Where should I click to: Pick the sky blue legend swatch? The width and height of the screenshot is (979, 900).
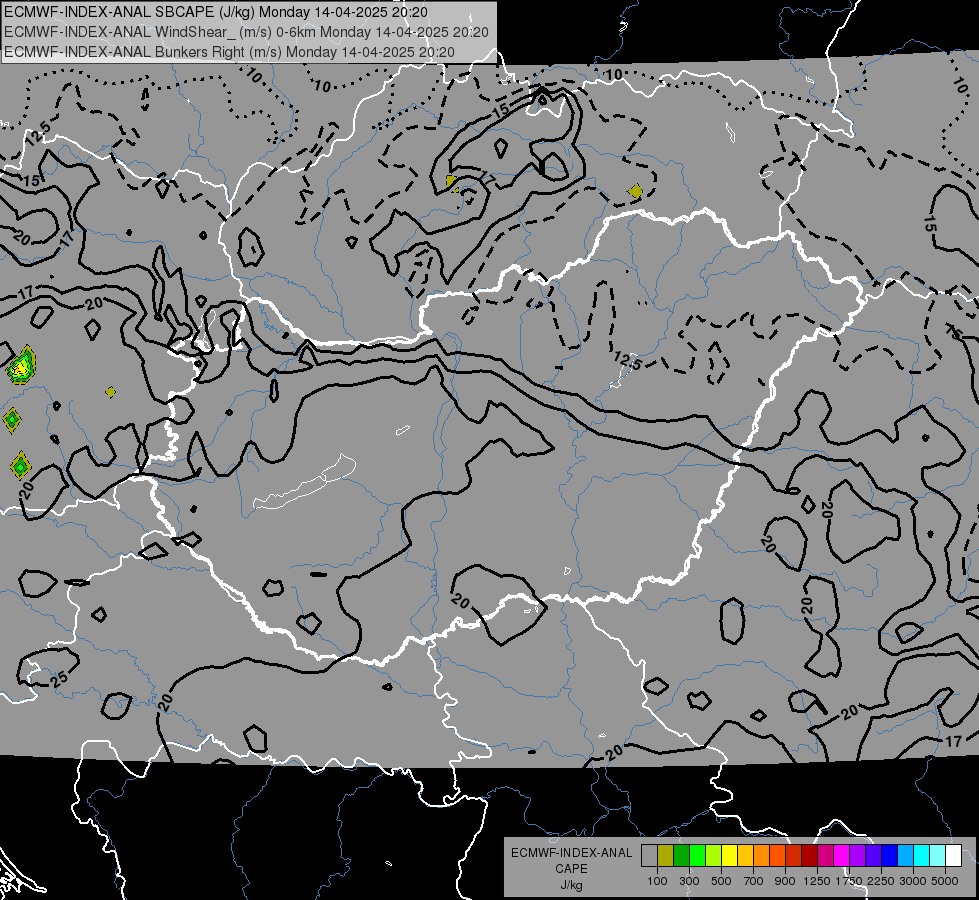coord(906,856)
